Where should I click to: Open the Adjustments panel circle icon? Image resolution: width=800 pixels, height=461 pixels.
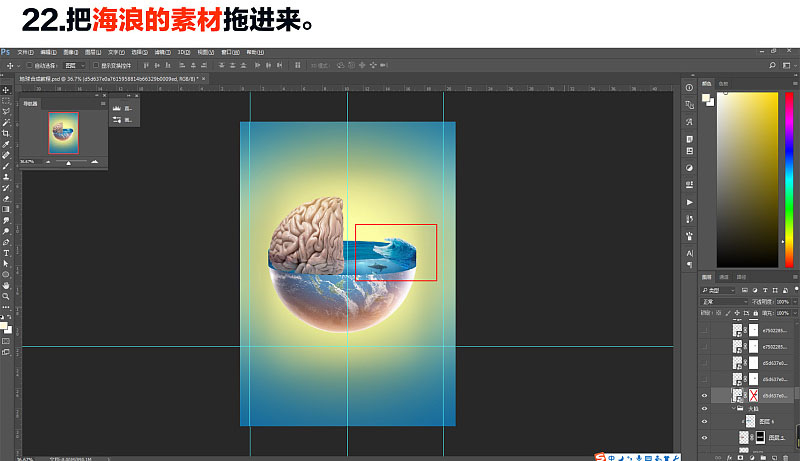tap(689, 168)
